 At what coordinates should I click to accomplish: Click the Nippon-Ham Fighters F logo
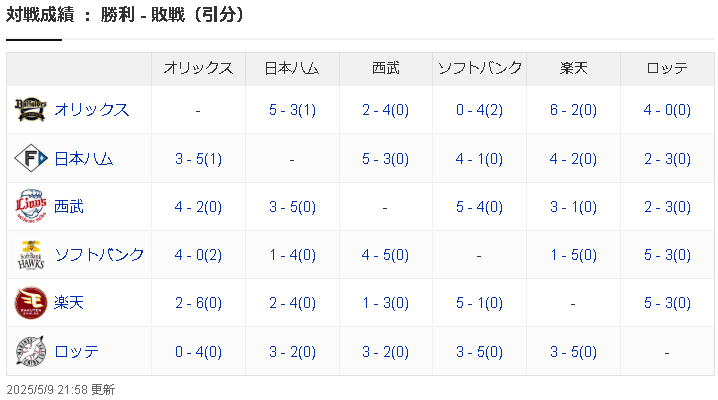coord(30,158)
